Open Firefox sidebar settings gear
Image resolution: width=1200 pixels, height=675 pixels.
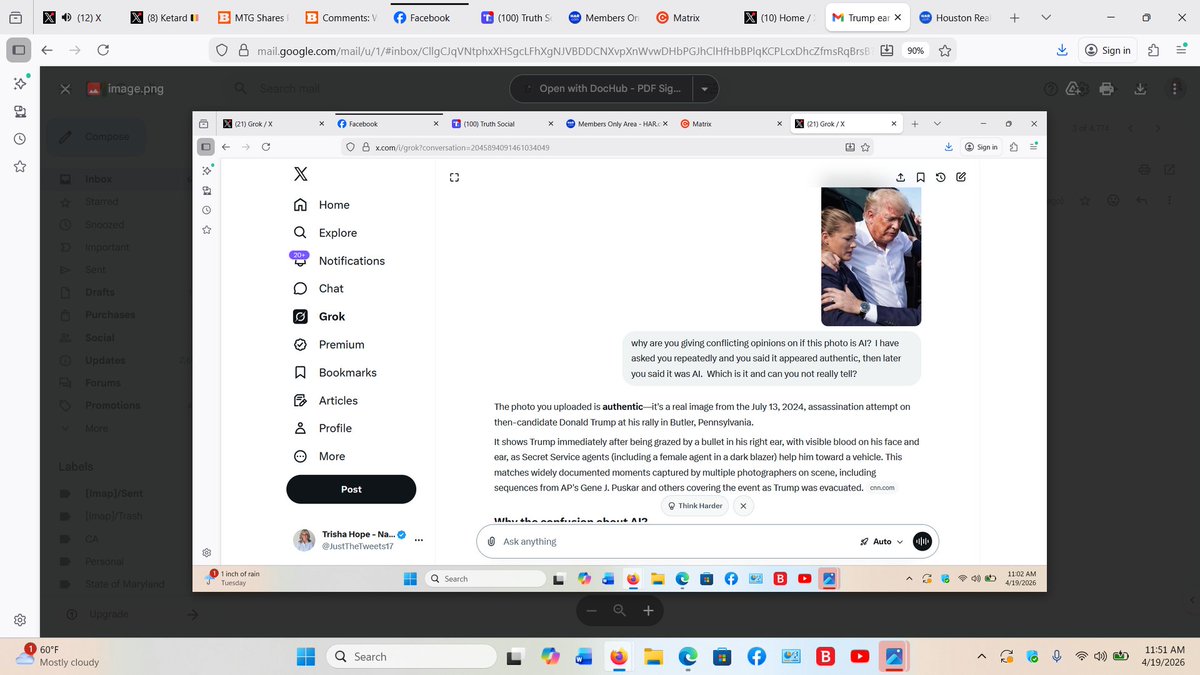tap(20, 620)
